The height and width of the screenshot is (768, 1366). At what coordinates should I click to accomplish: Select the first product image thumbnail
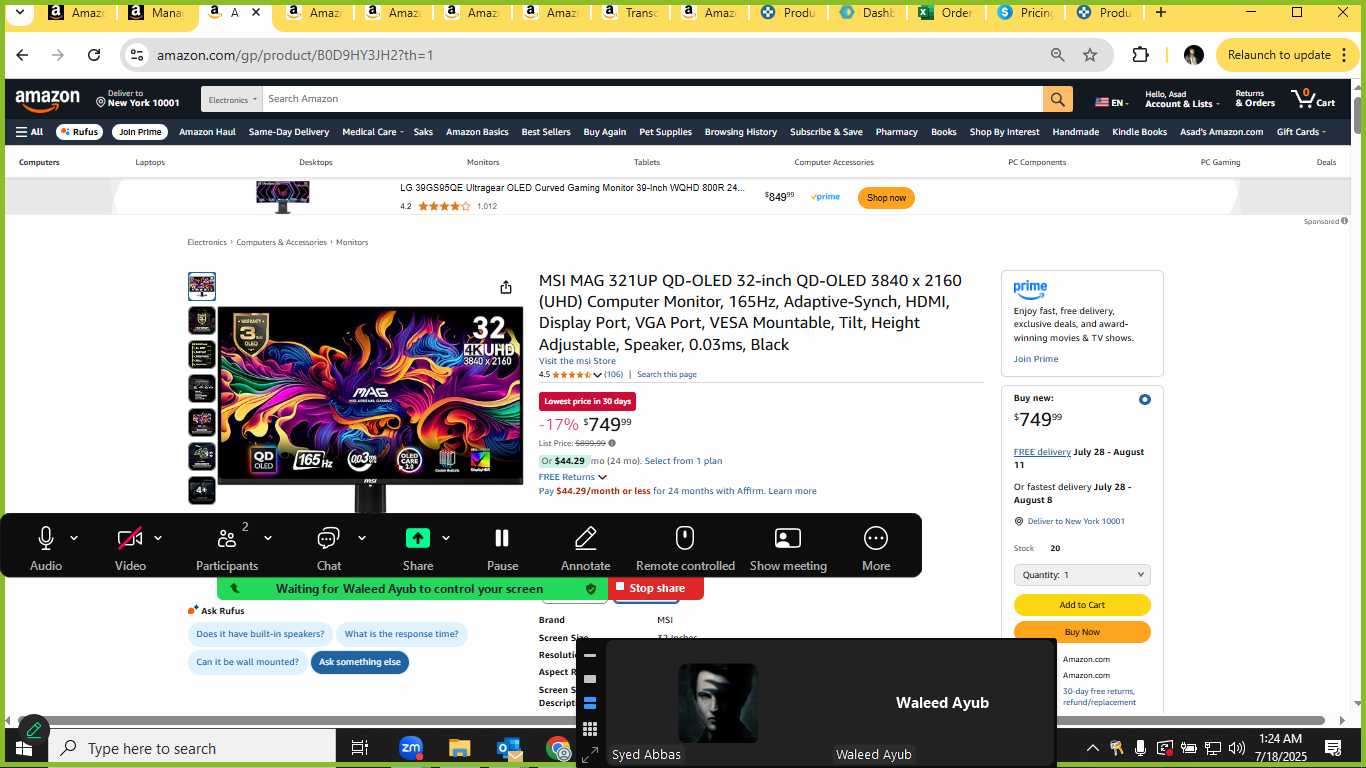click(202, 287)
